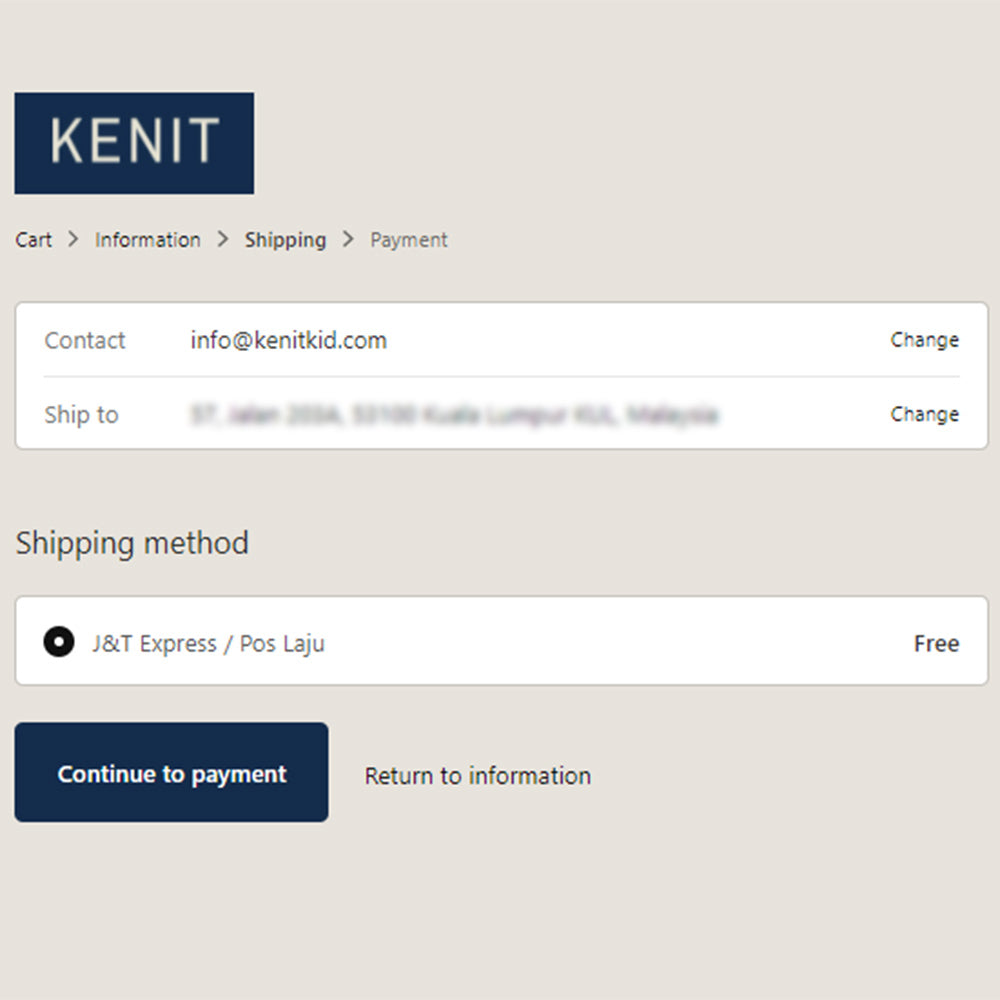
Task: Click the Ship to row label
Action: (x=81, y=414)
